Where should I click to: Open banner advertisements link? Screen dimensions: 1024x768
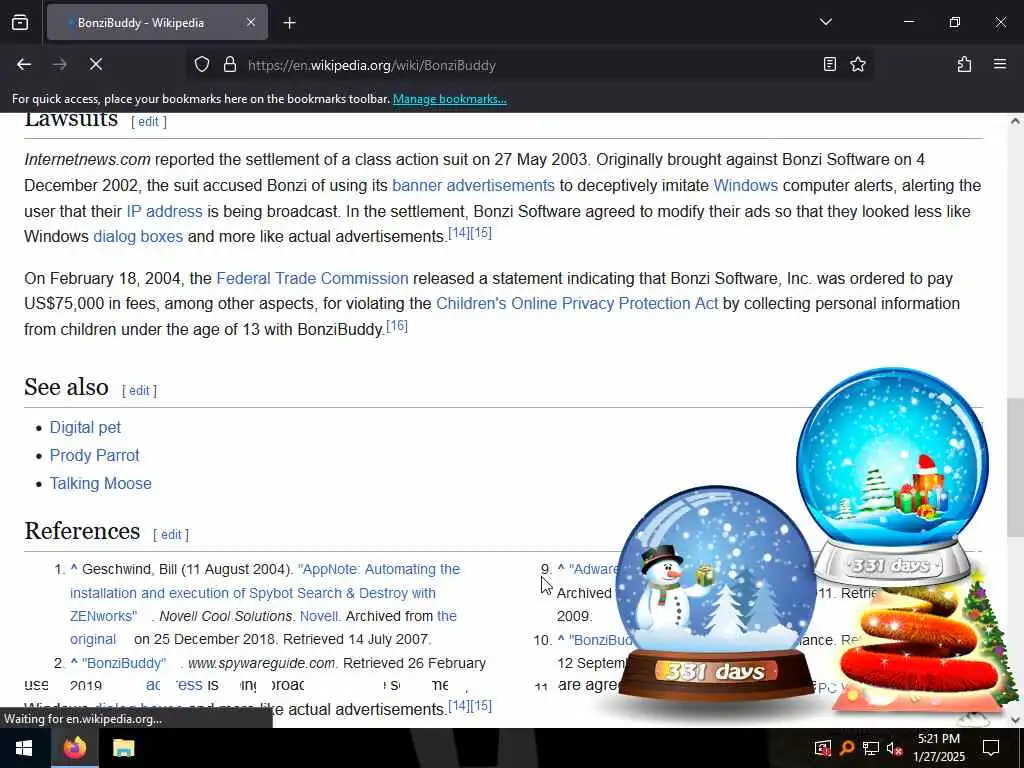coord(473,185)
